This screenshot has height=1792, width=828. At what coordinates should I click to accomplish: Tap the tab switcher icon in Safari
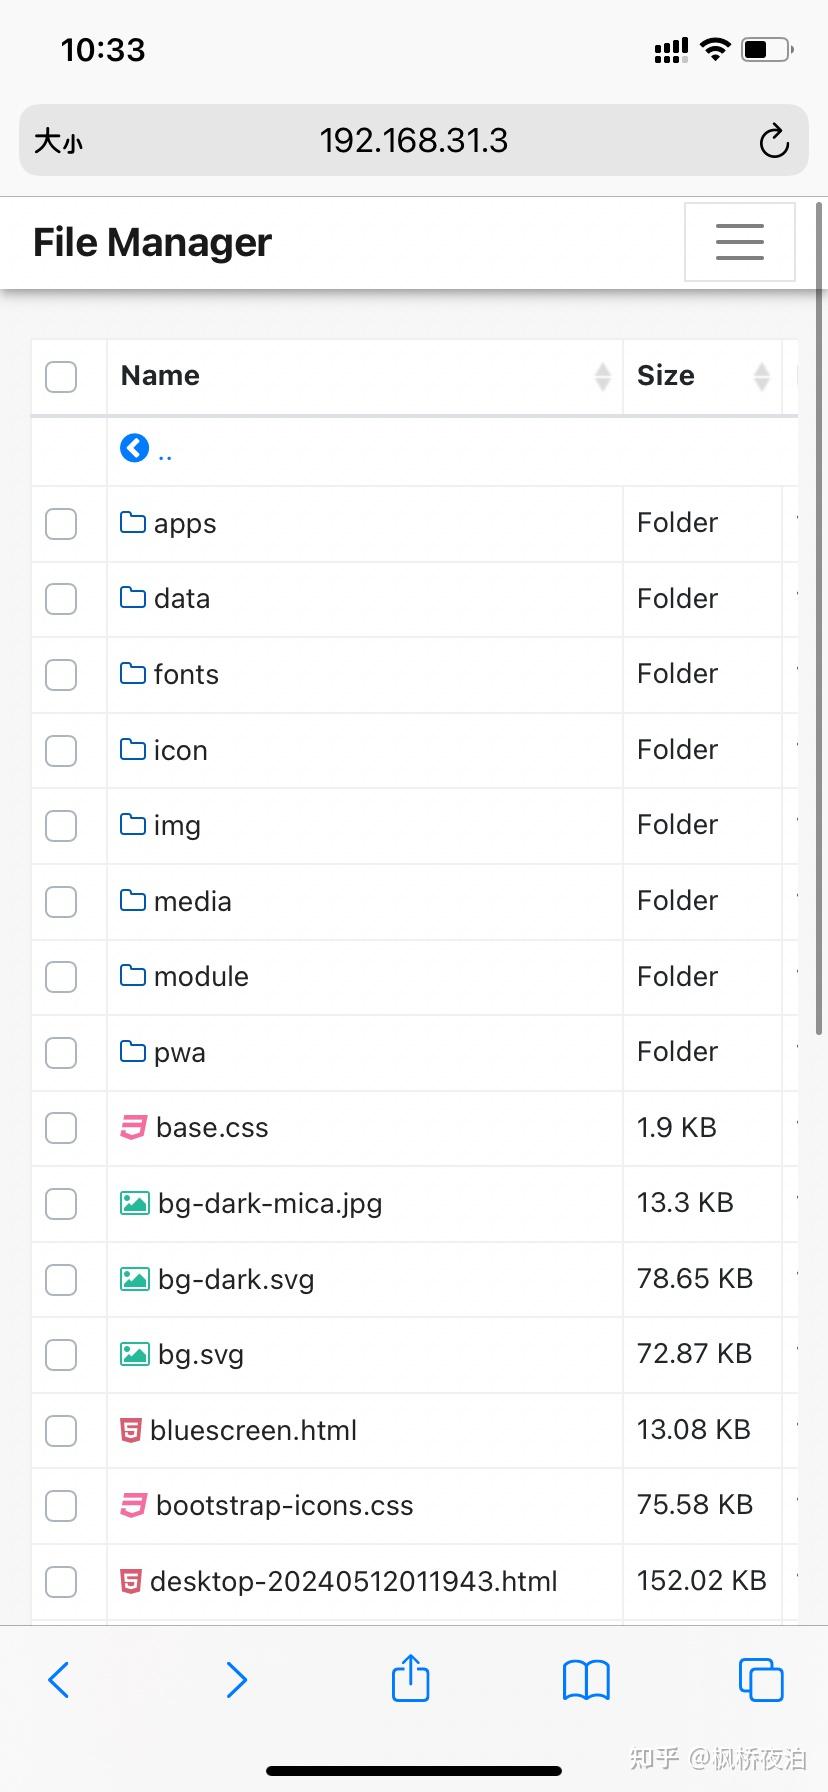[760, 1680]
